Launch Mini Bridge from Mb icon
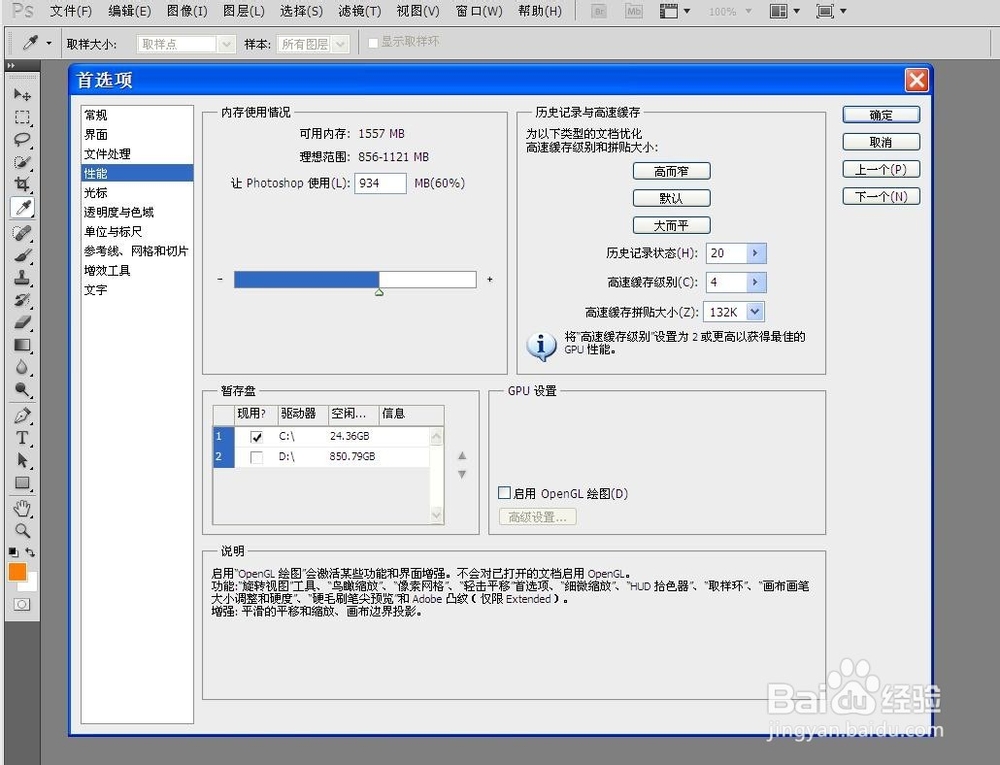1000x765 pixels. pyautogui.click(x=633, y=11)
